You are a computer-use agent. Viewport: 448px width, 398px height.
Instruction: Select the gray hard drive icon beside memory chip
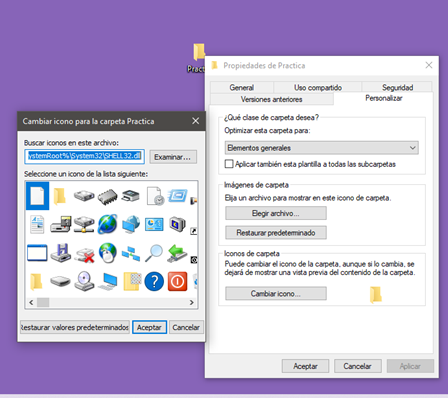84,195
